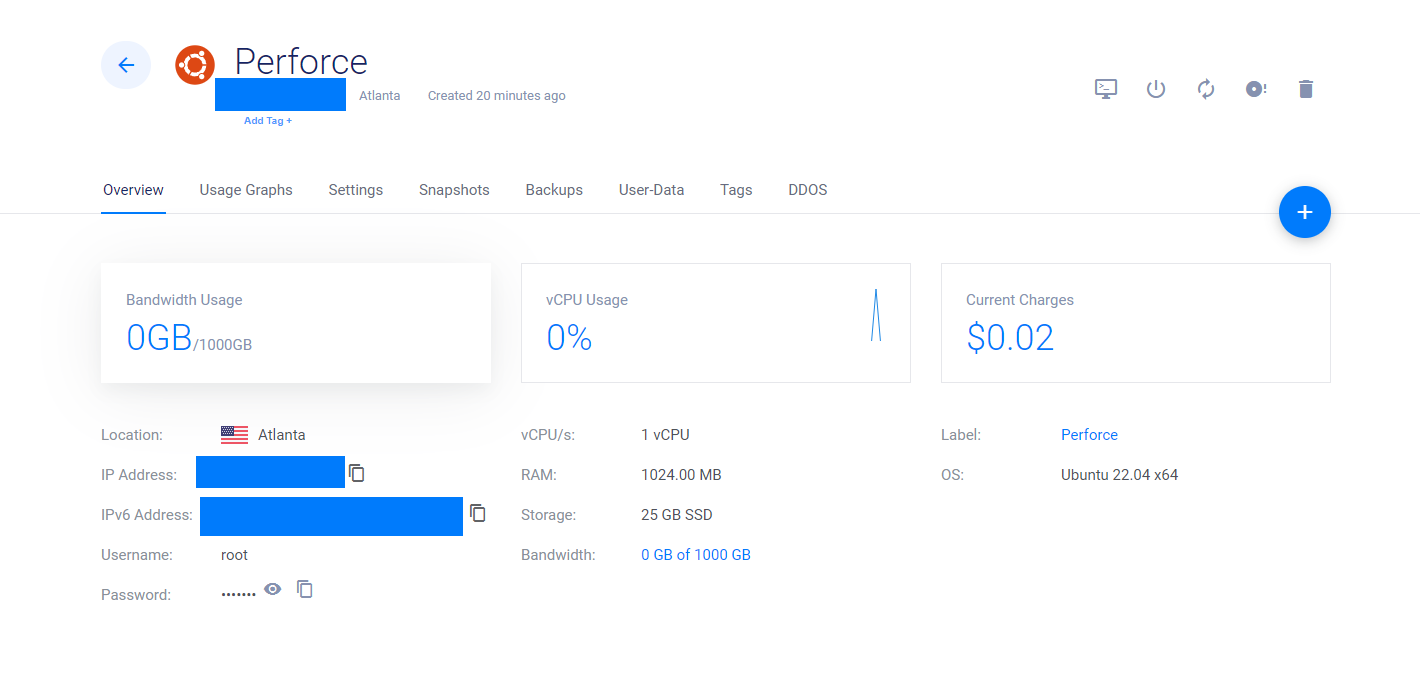Click the Ubuntu logo icon
This screenshot has height=688, width=1420.
tap(195, 65)
